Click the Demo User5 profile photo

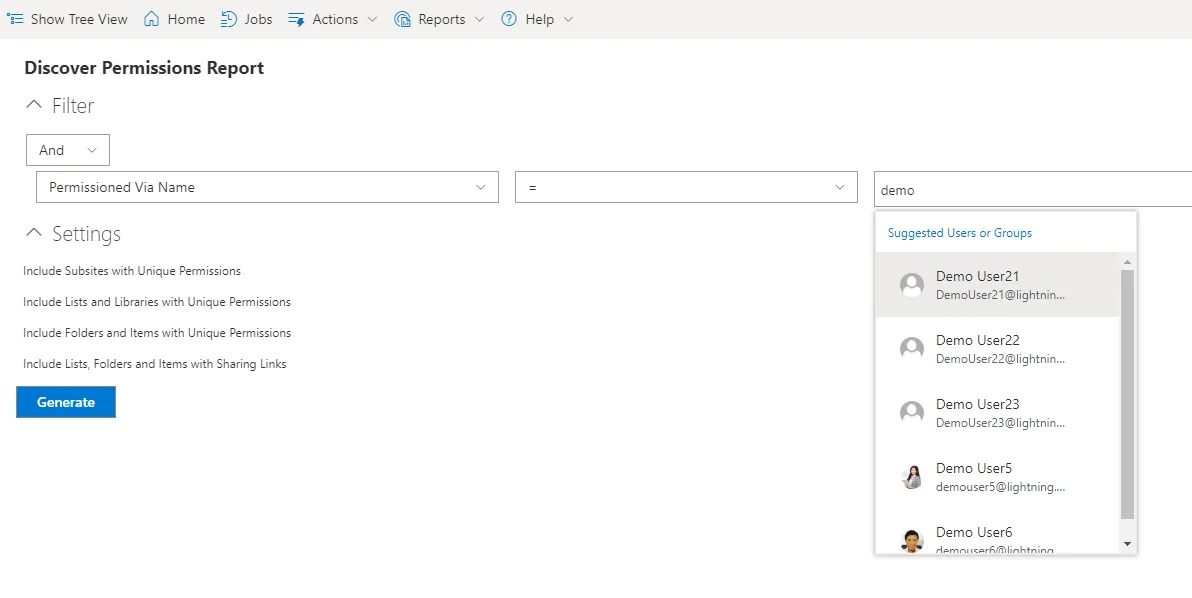911,476
